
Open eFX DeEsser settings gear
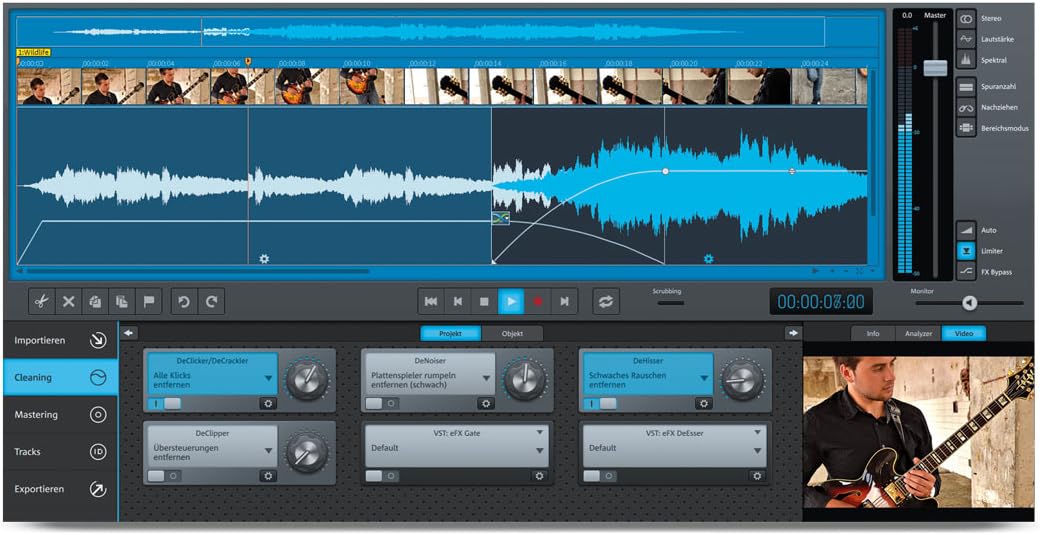(757, 476)
